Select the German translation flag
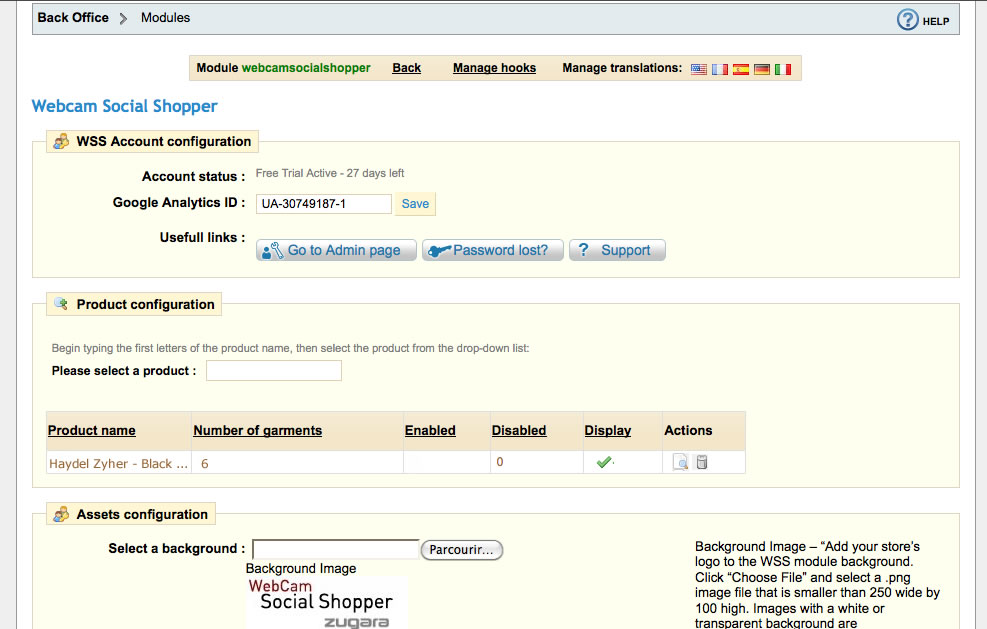The height and width of the screenshot is (629, 987). 762,69
